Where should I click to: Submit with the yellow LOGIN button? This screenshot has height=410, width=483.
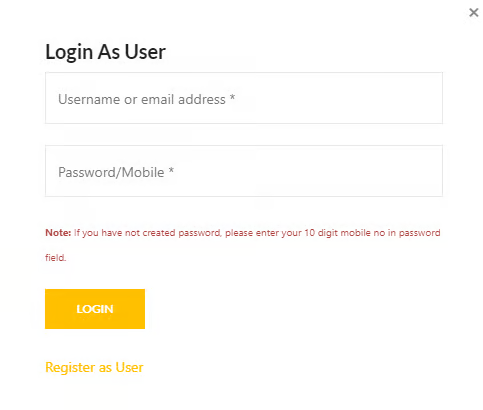pos(95,309)
